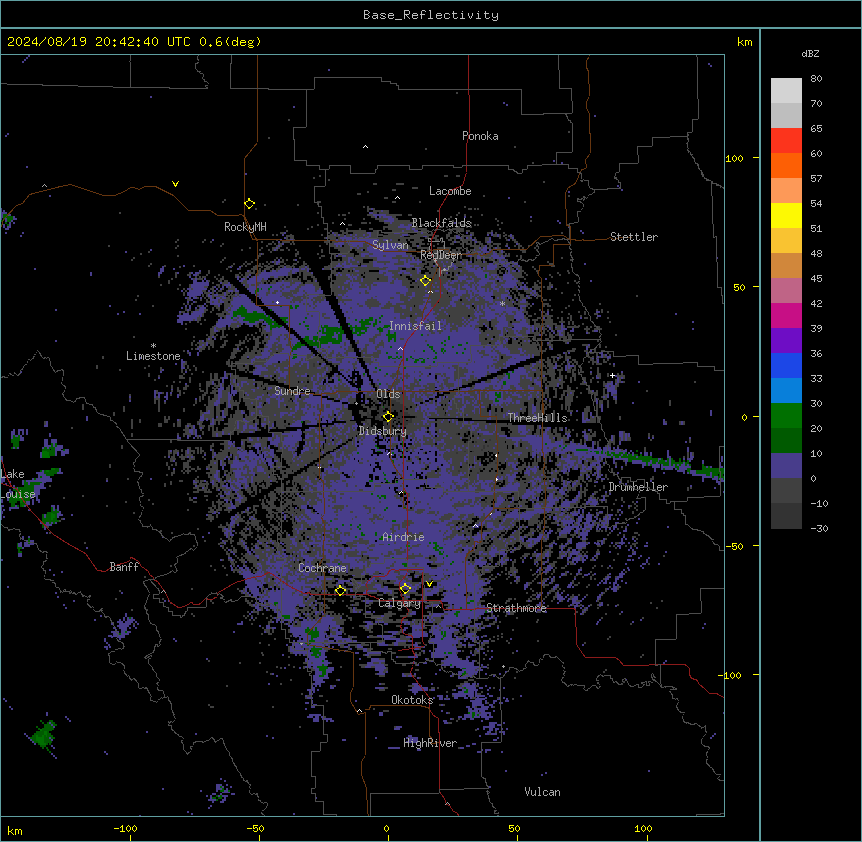Click the Okotoks town label

tap(412, 700)
